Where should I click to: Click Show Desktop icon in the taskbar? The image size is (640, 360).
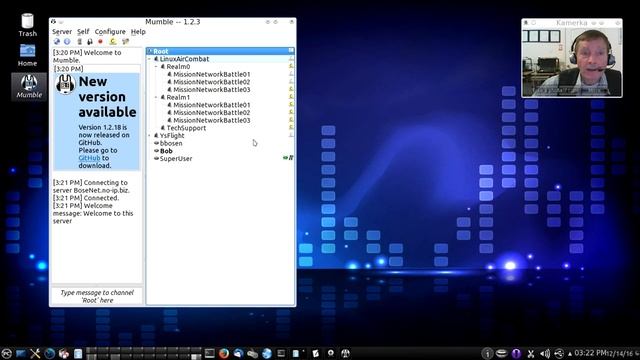(21, 353)
